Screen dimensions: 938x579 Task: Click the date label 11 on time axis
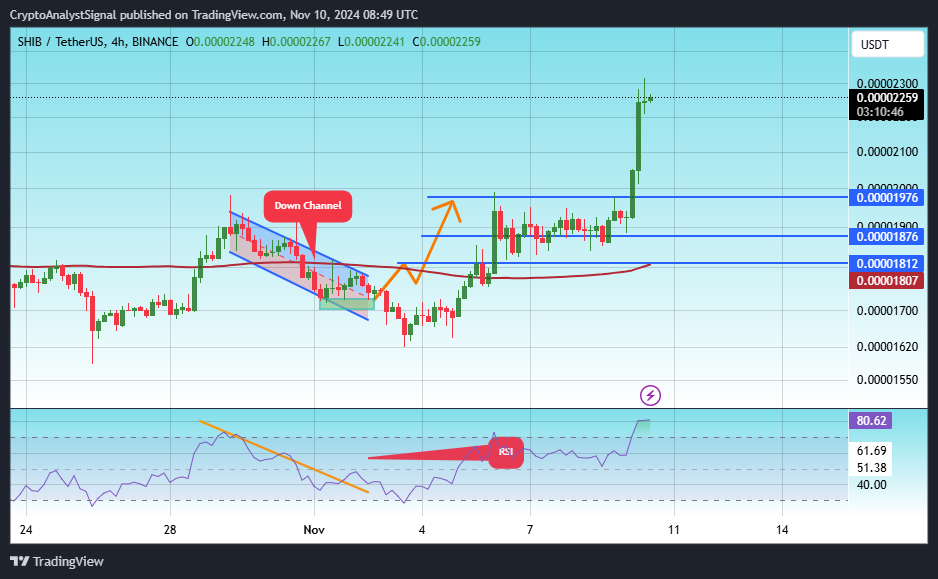[674, 530]
